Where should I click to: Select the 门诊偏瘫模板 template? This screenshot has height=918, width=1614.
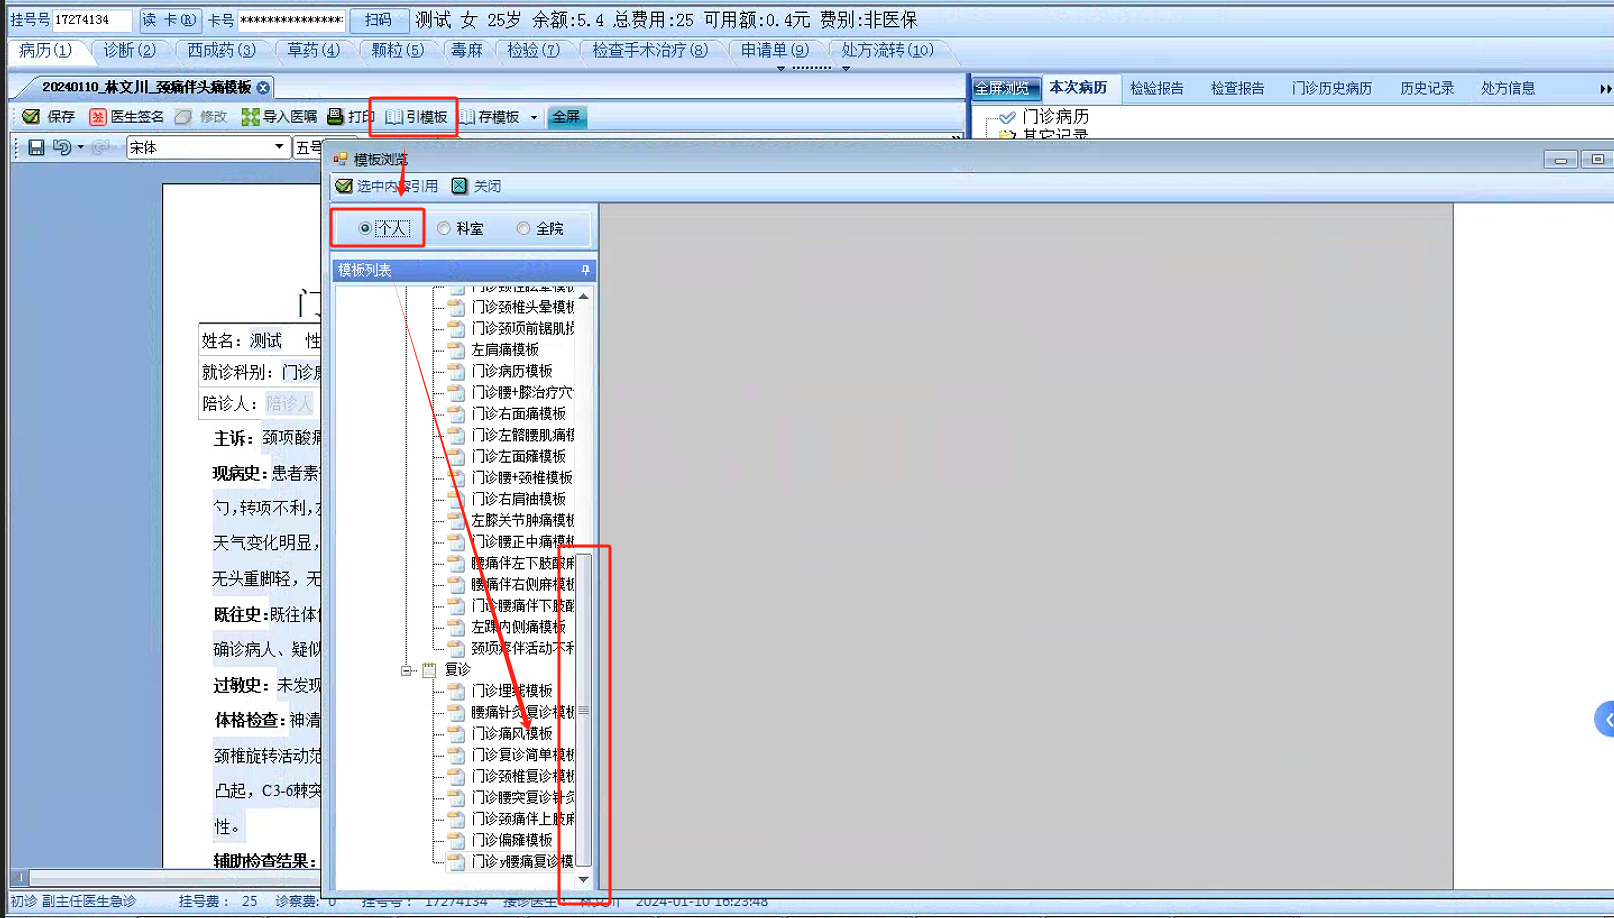512,840
